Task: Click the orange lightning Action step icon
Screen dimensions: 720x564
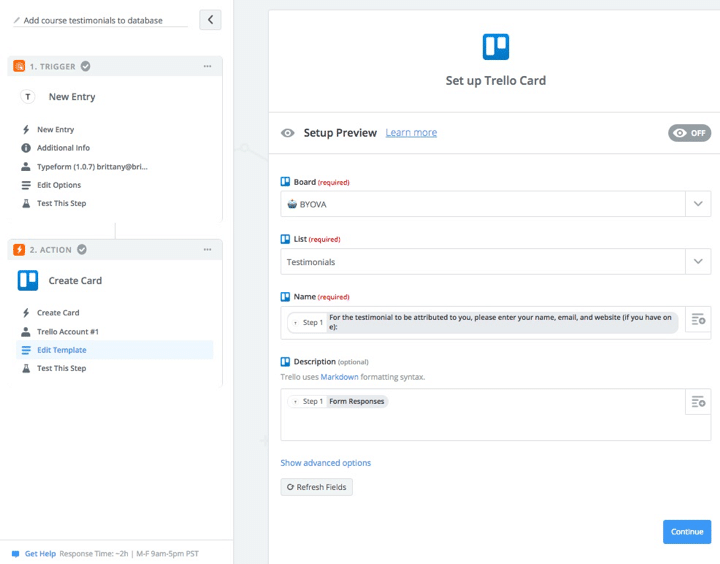Action: pyautogui.click(x=19, y=249)
